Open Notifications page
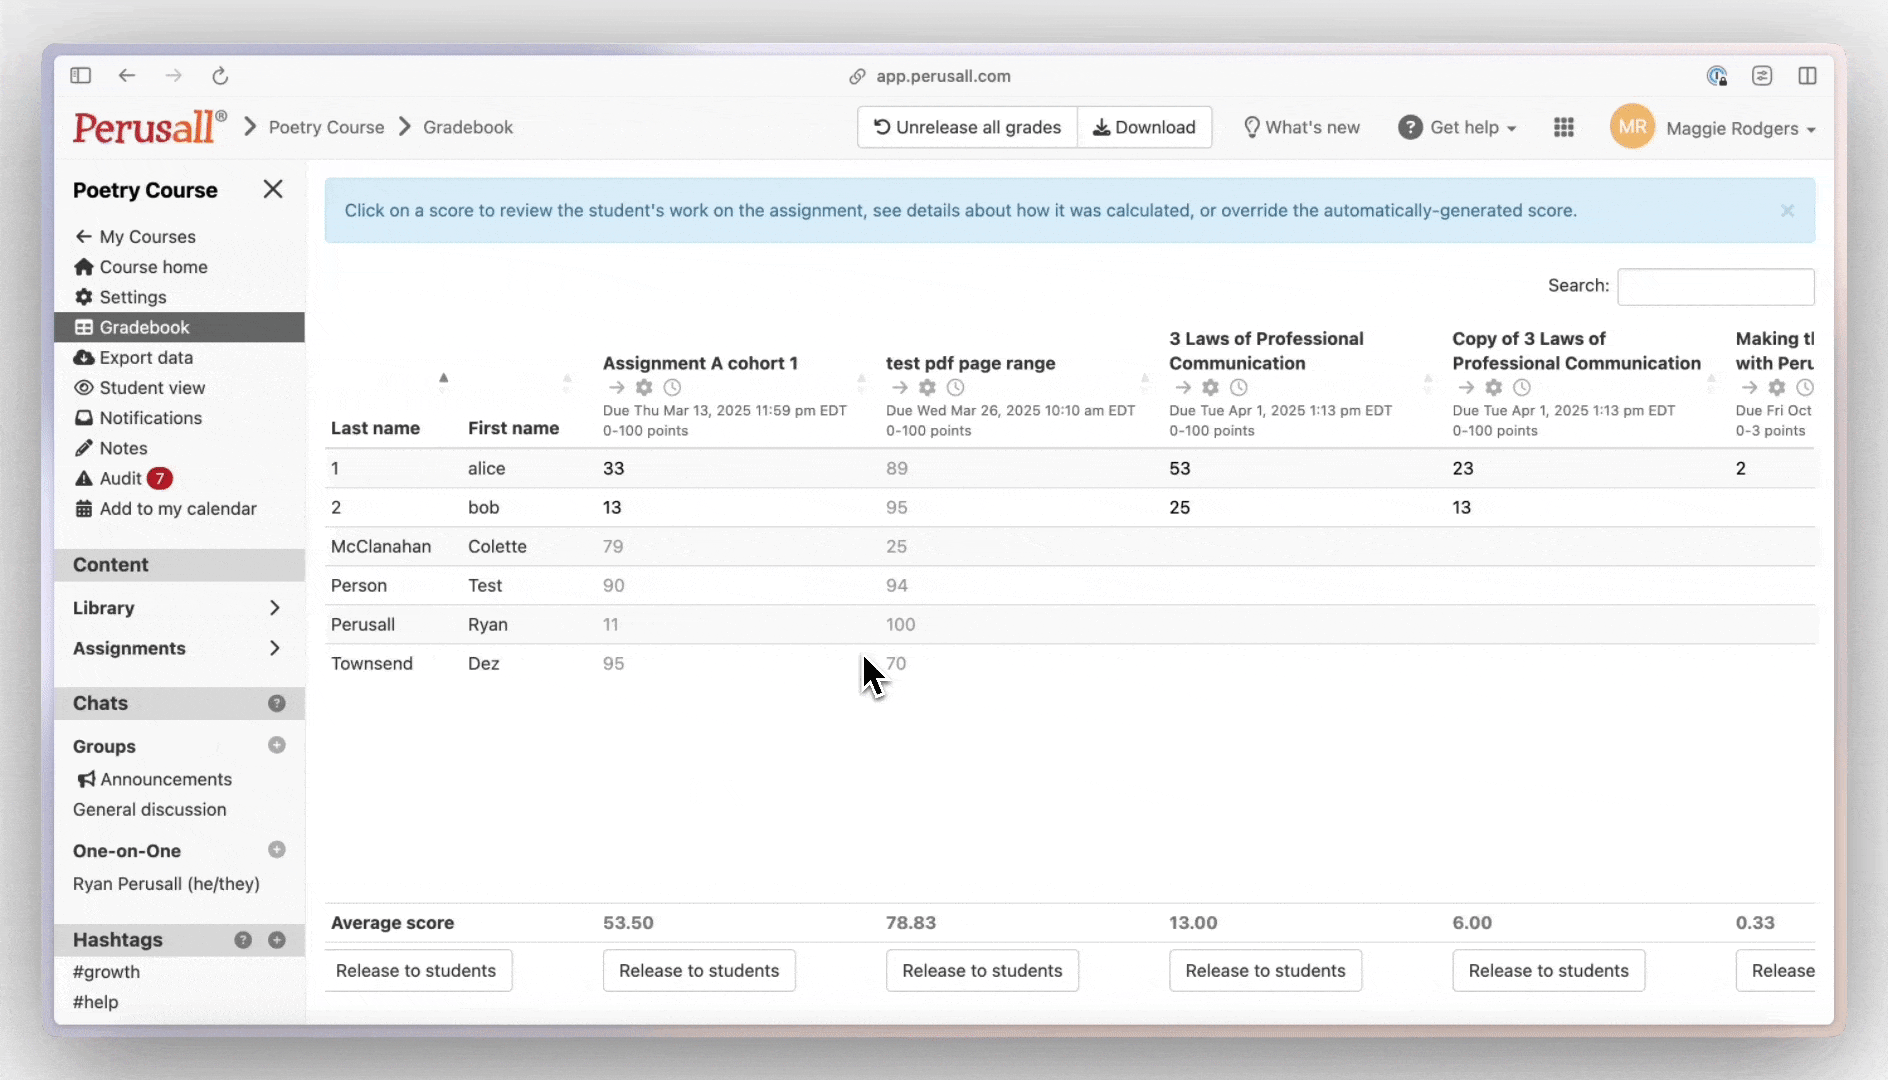 [138, 418]
